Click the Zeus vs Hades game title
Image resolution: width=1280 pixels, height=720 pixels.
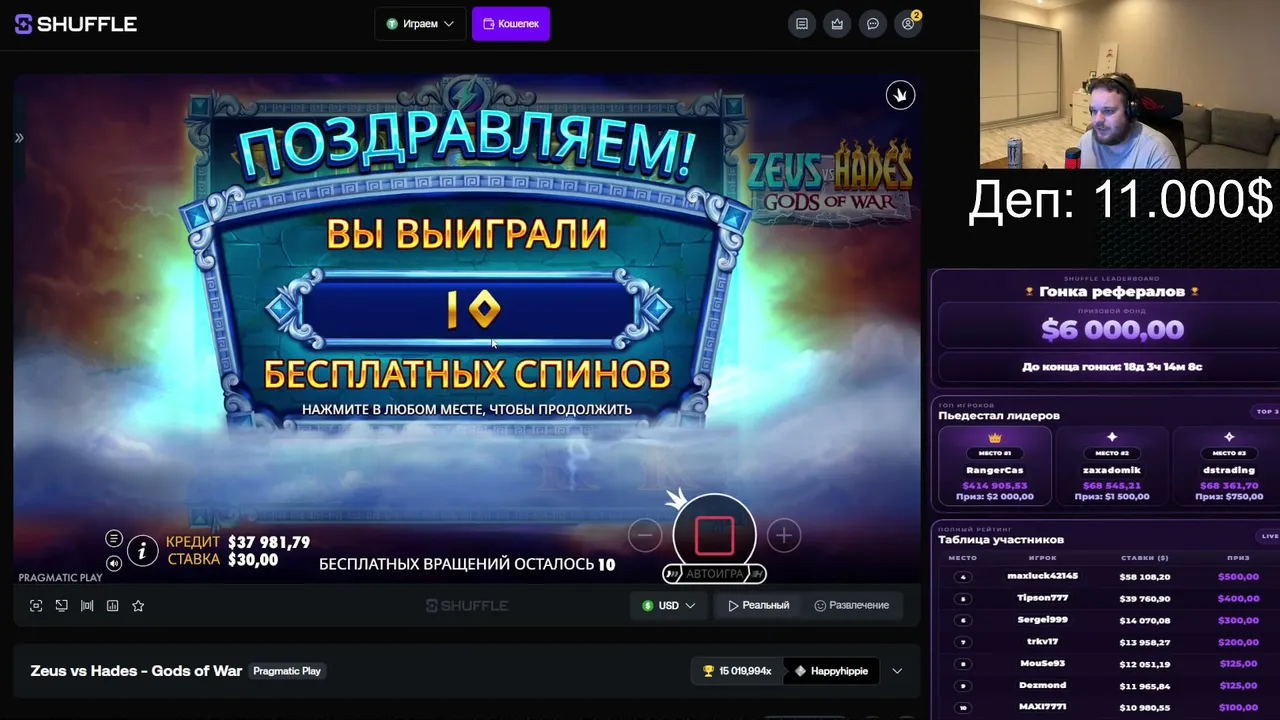[x=136, y=671]
